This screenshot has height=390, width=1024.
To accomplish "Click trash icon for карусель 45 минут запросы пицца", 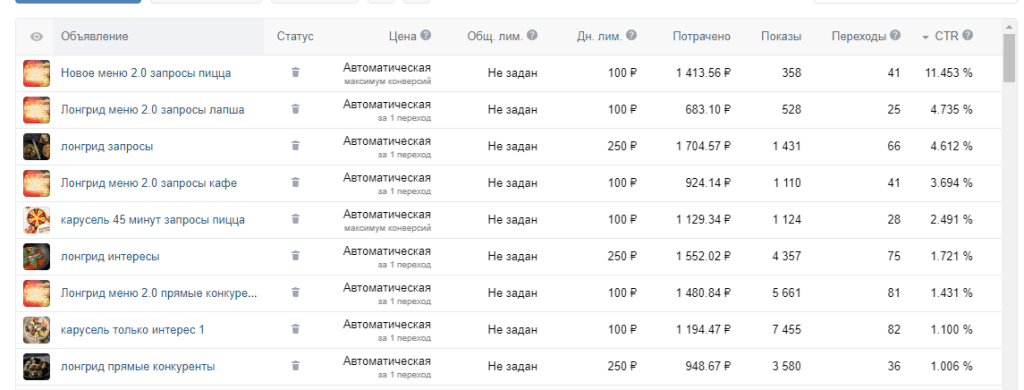I will 295,219.
